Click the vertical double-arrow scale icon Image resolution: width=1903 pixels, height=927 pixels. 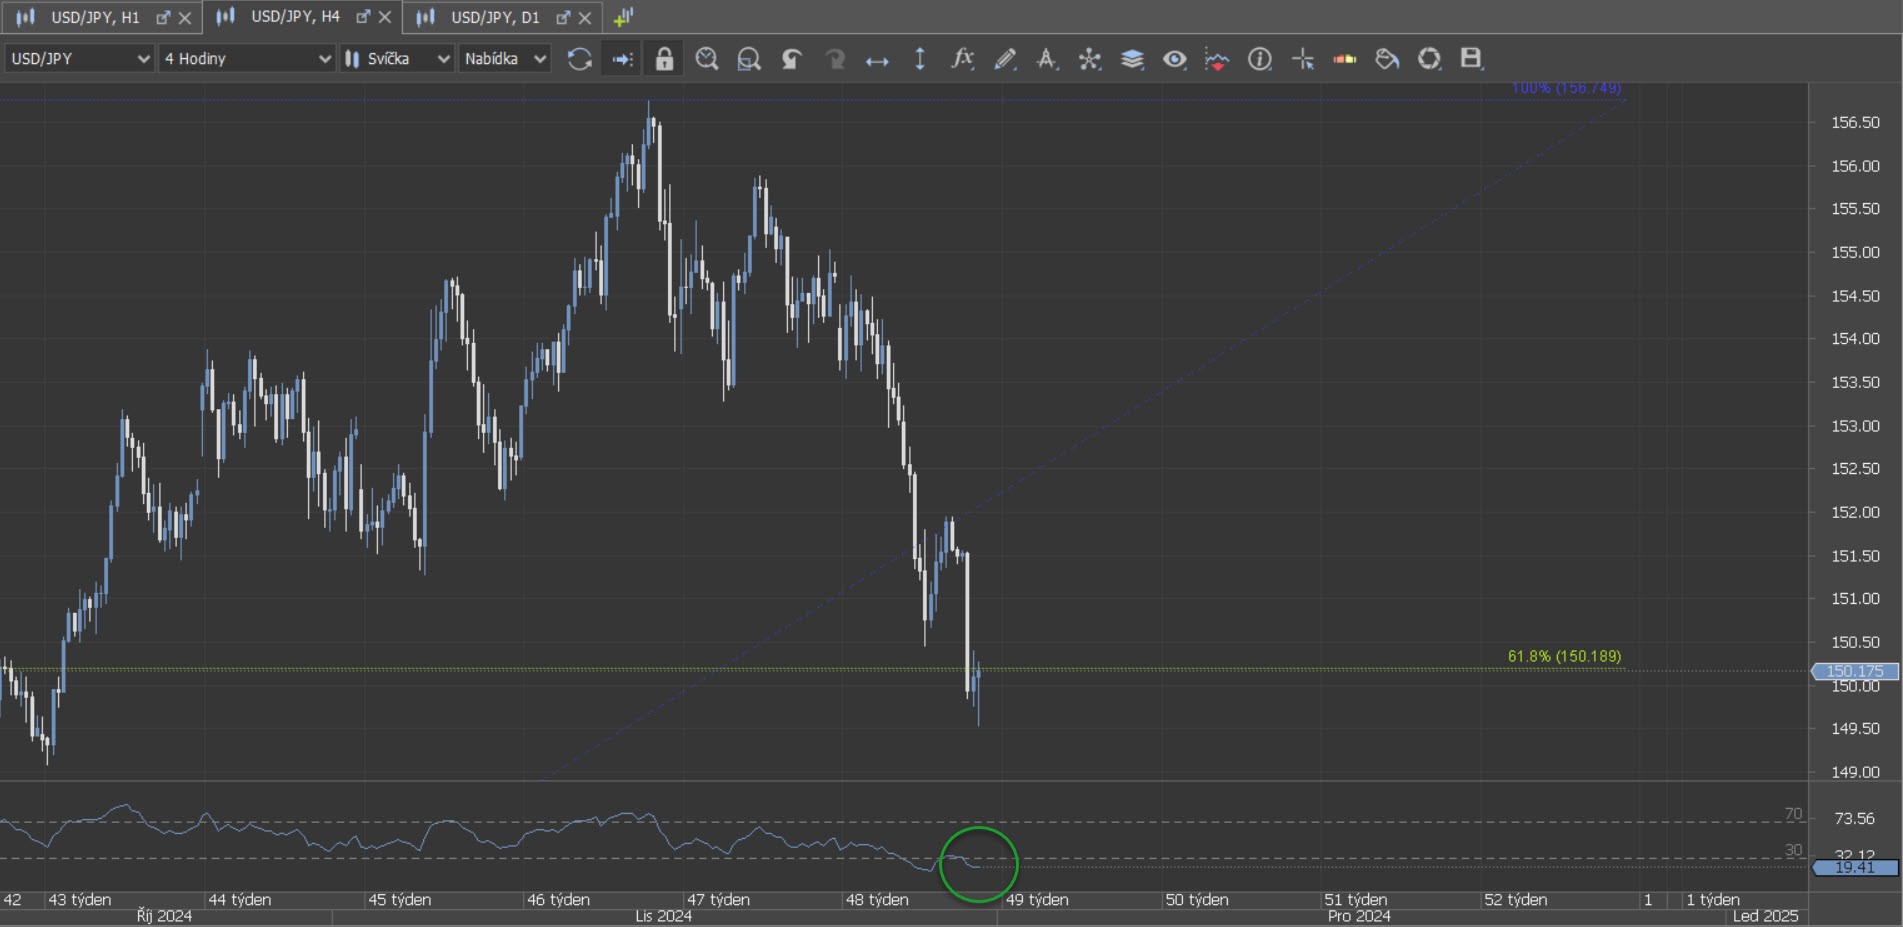click(x=920, y=59)
